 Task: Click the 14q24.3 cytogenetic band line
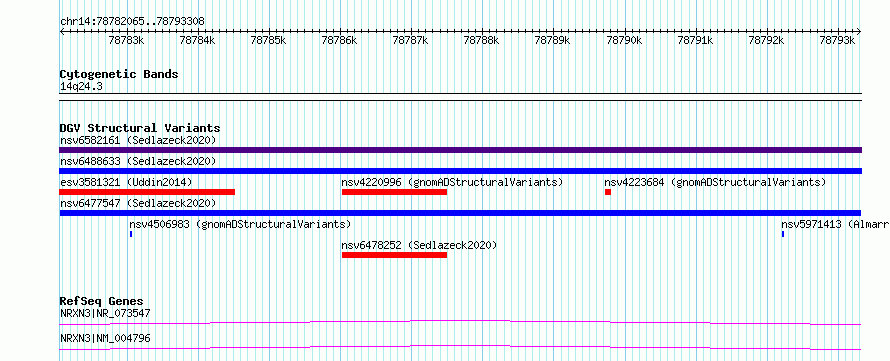click(x=460, y=97)
